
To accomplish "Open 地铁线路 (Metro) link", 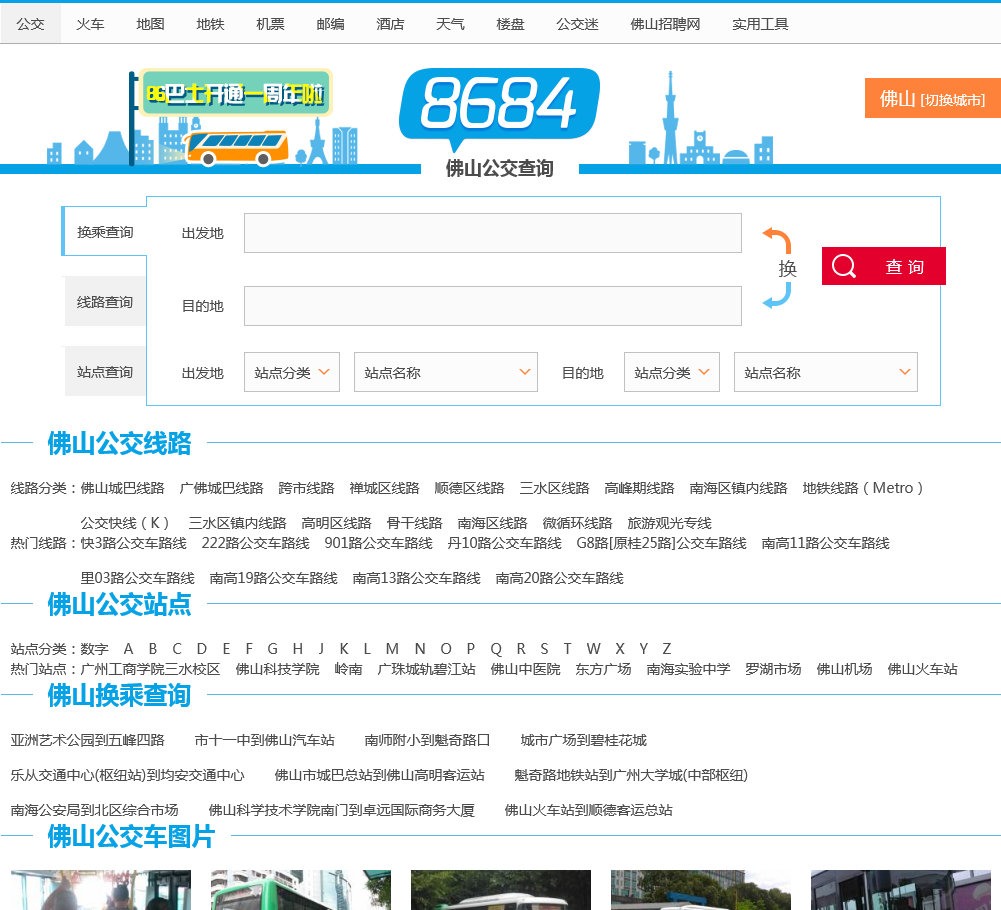I will pos(862,488).
